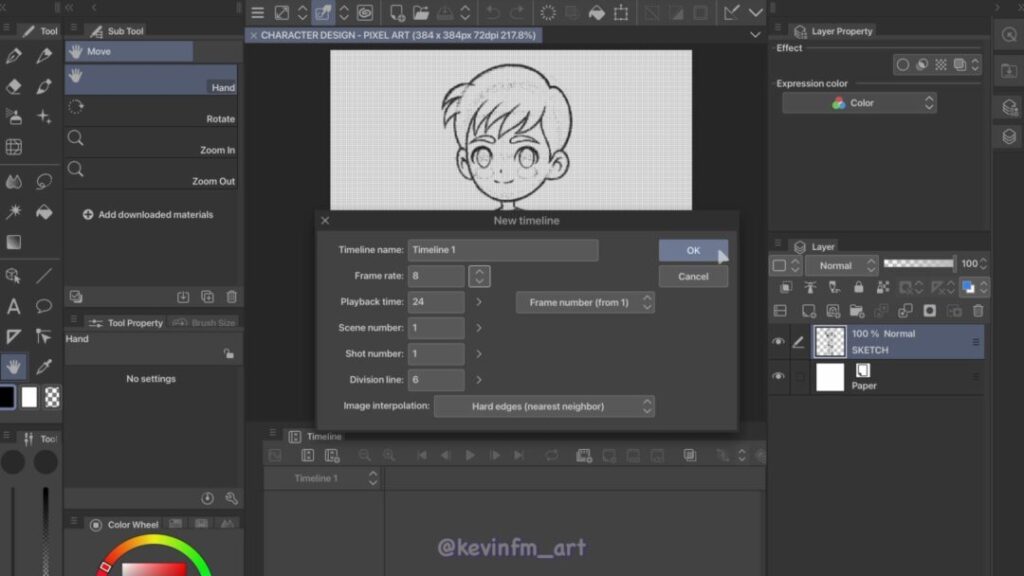The image size is (1024, 576).
Task: Click Cancel in the New timeline dialog
Action: click(693, 276)
